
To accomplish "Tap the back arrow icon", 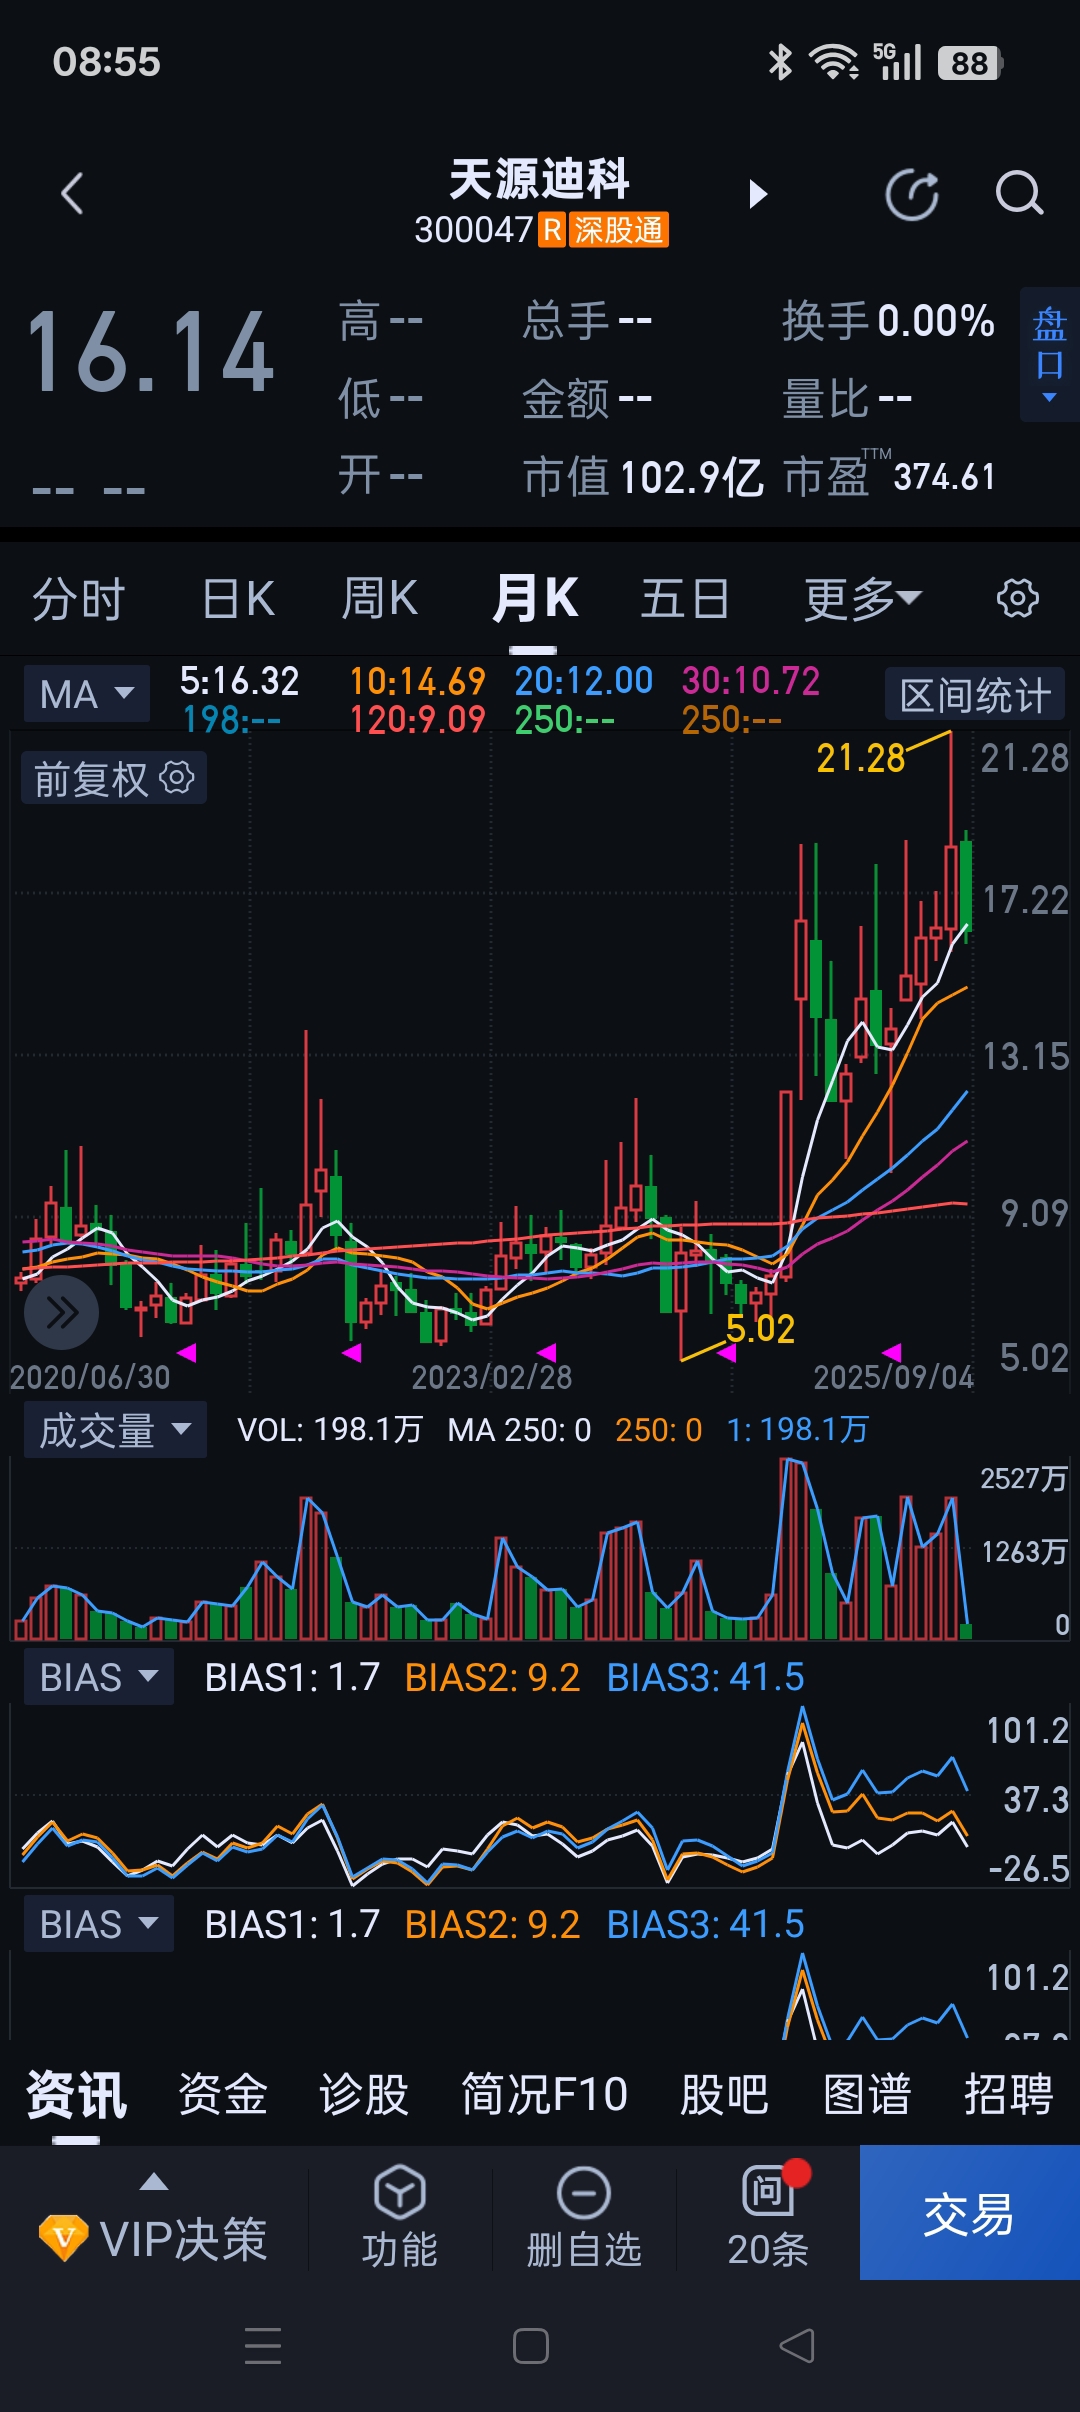I will point(72,193).
